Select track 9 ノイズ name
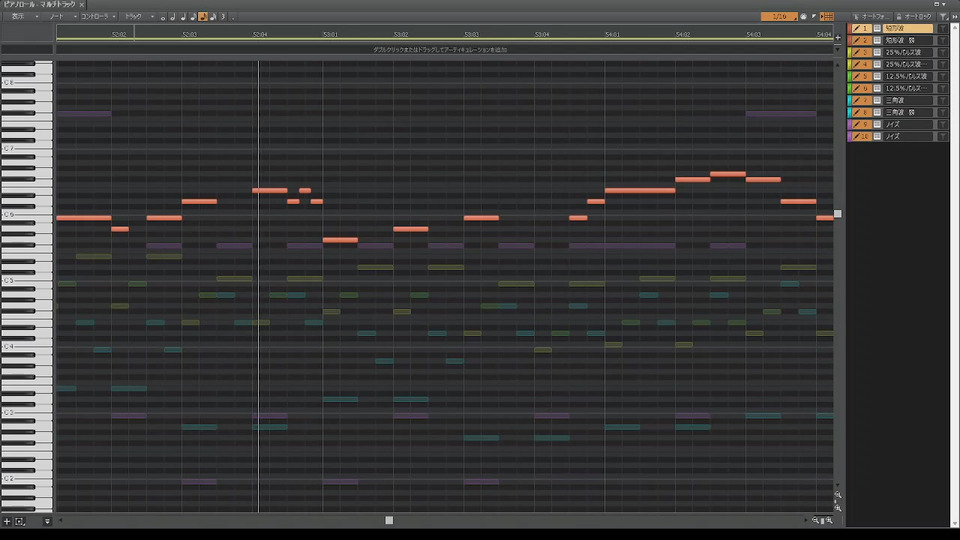The image size is (960, 540). click(x=907, y=124)
